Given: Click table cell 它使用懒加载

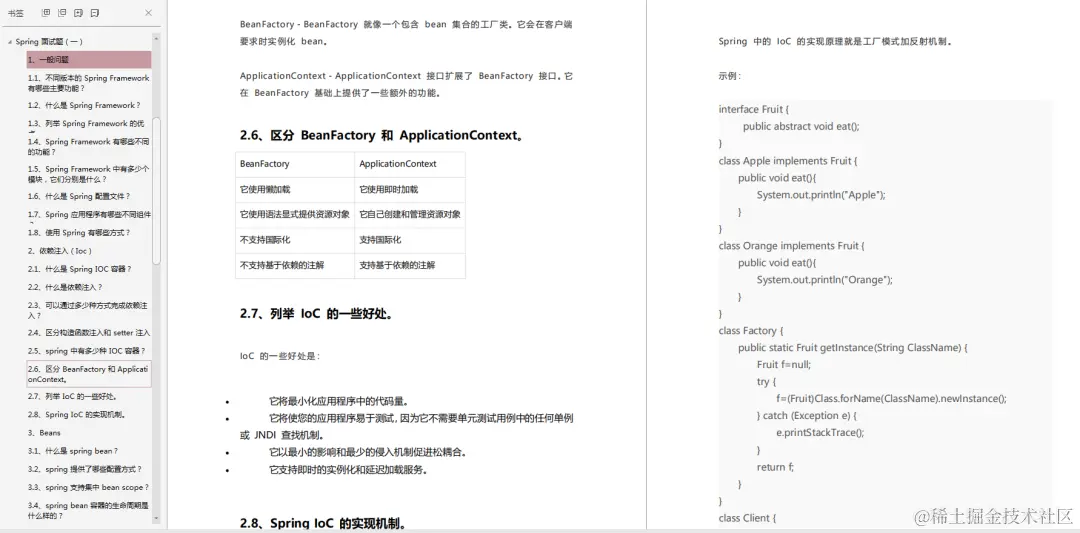Looking at the screenshot, I should tap(295, 189).
